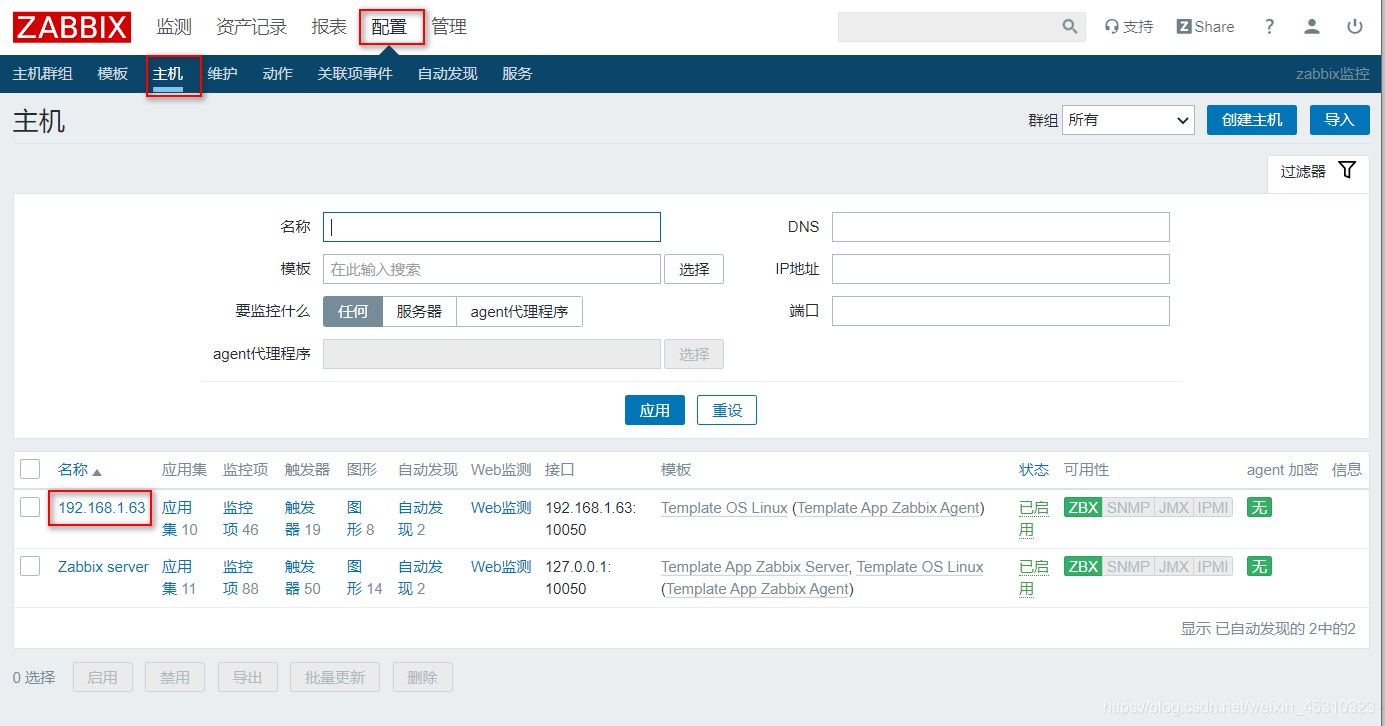
Task: Click encryption 无 badge for 192.168.1.63
Action: [1259, 508]
